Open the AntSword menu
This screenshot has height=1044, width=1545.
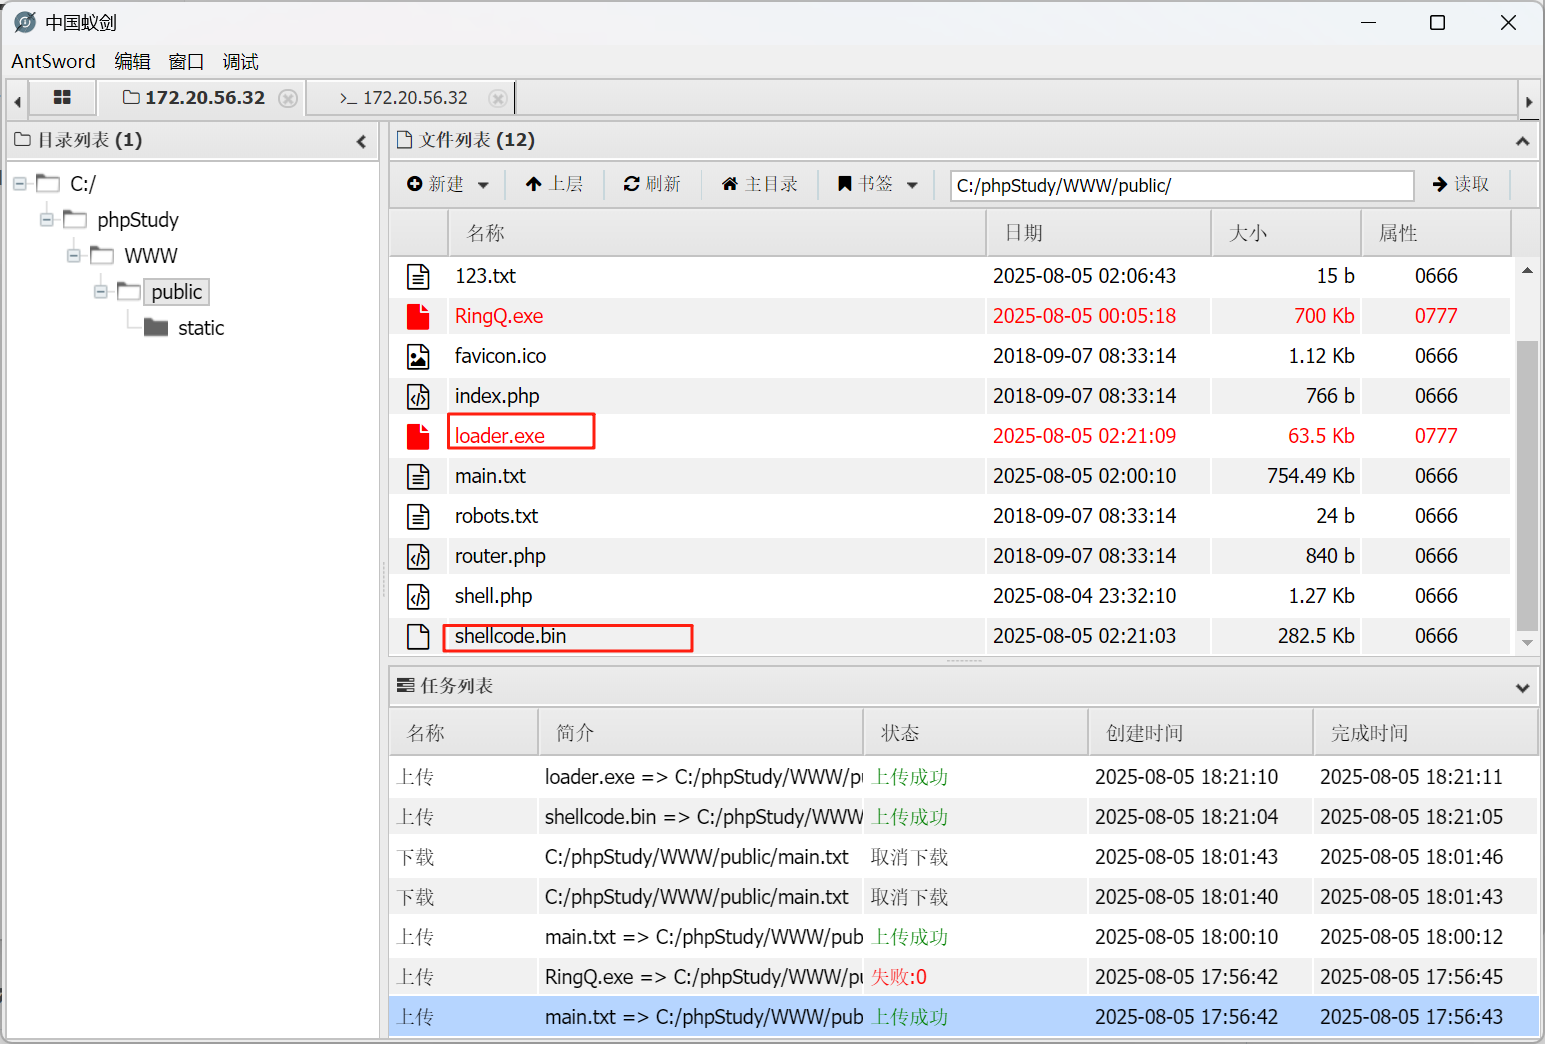[x=53, y=61]
